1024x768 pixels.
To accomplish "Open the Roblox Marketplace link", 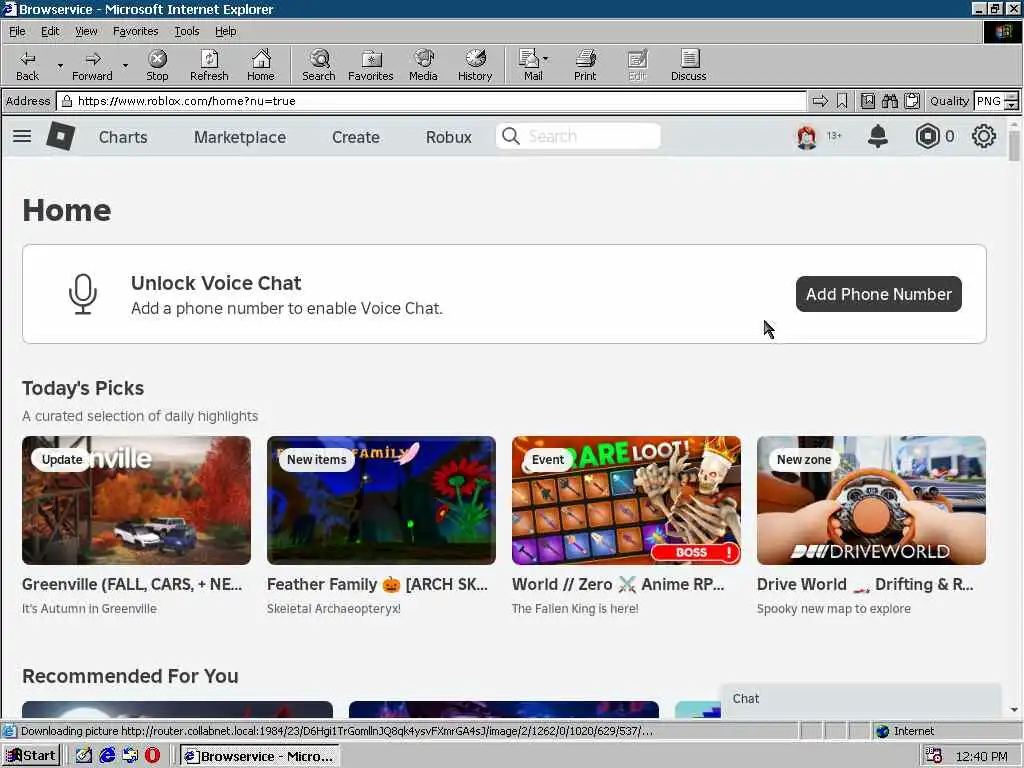I will coord(240,137).
